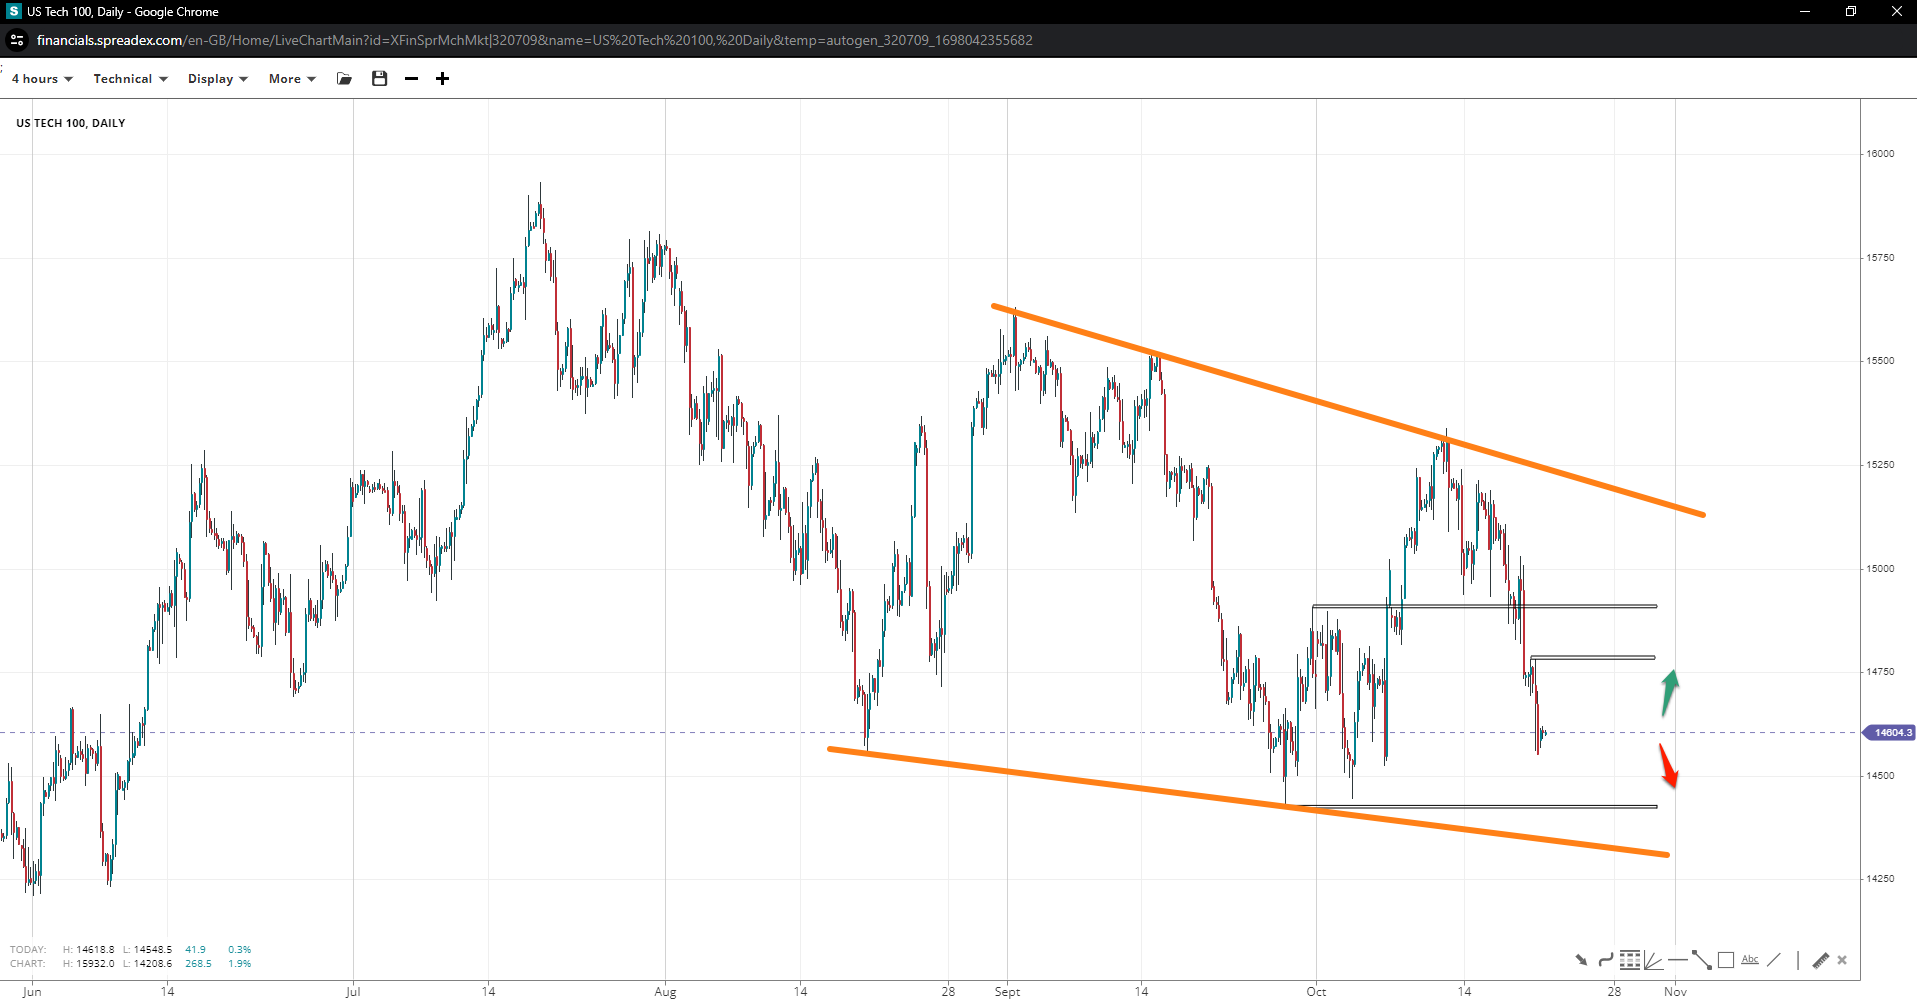Choose the Fibonacci retracement tool
Image resolution: width=1917 pixels, height=1005 pixels.
(x=1630, y=960)
